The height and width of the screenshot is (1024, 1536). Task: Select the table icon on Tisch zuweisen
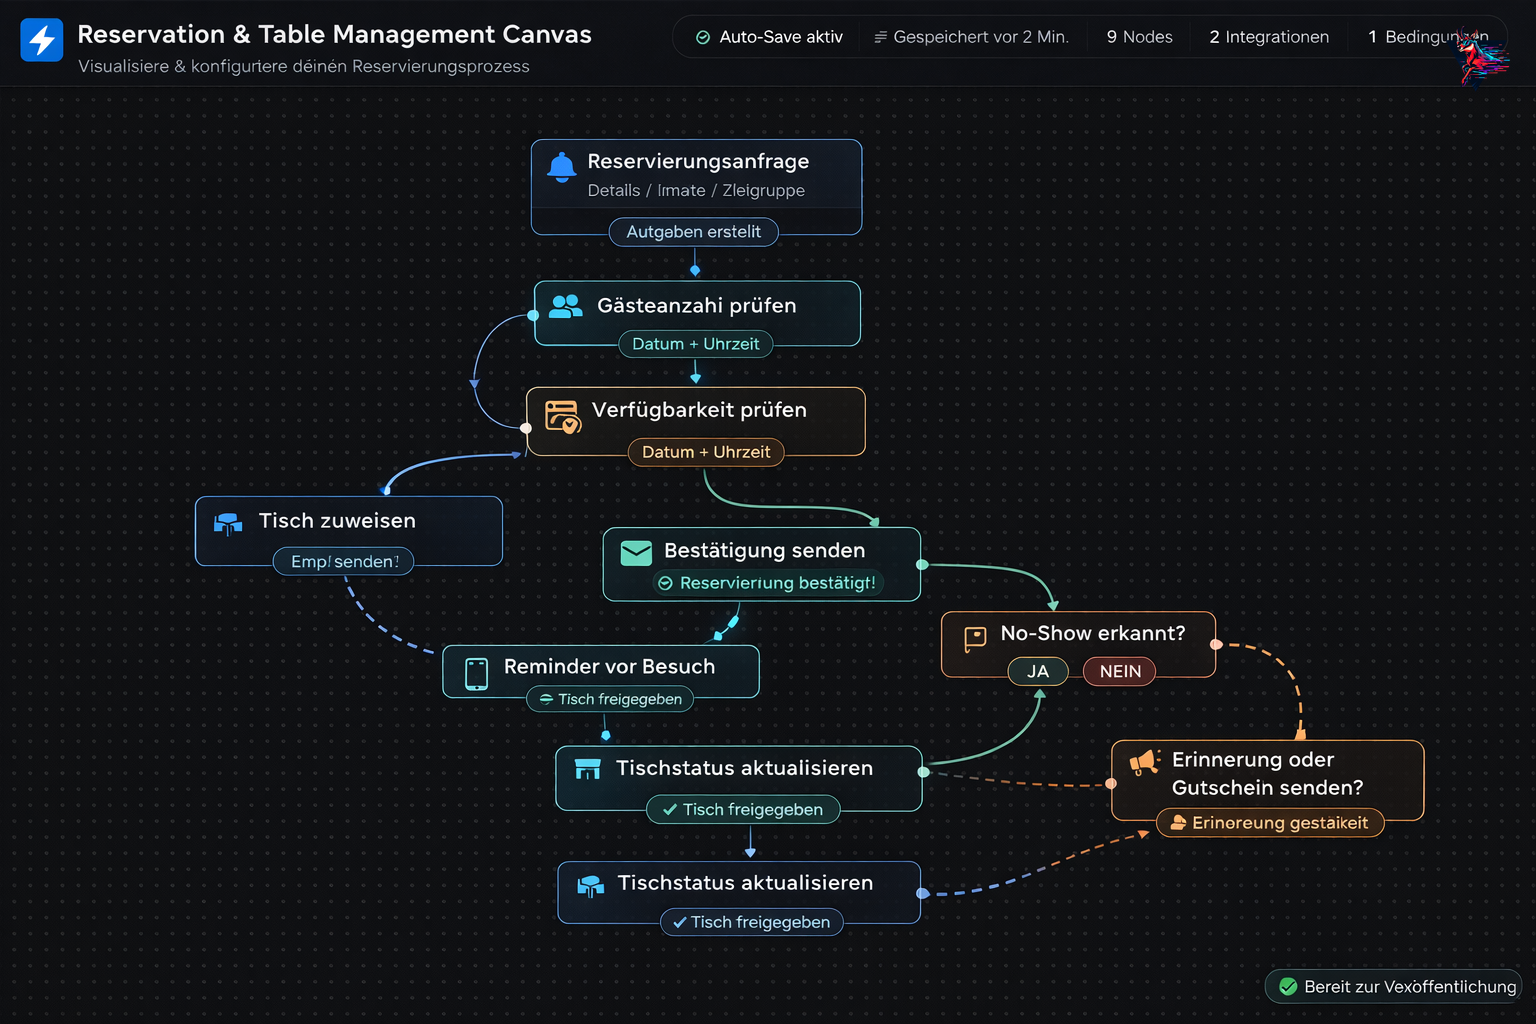(x=228, y=523)
